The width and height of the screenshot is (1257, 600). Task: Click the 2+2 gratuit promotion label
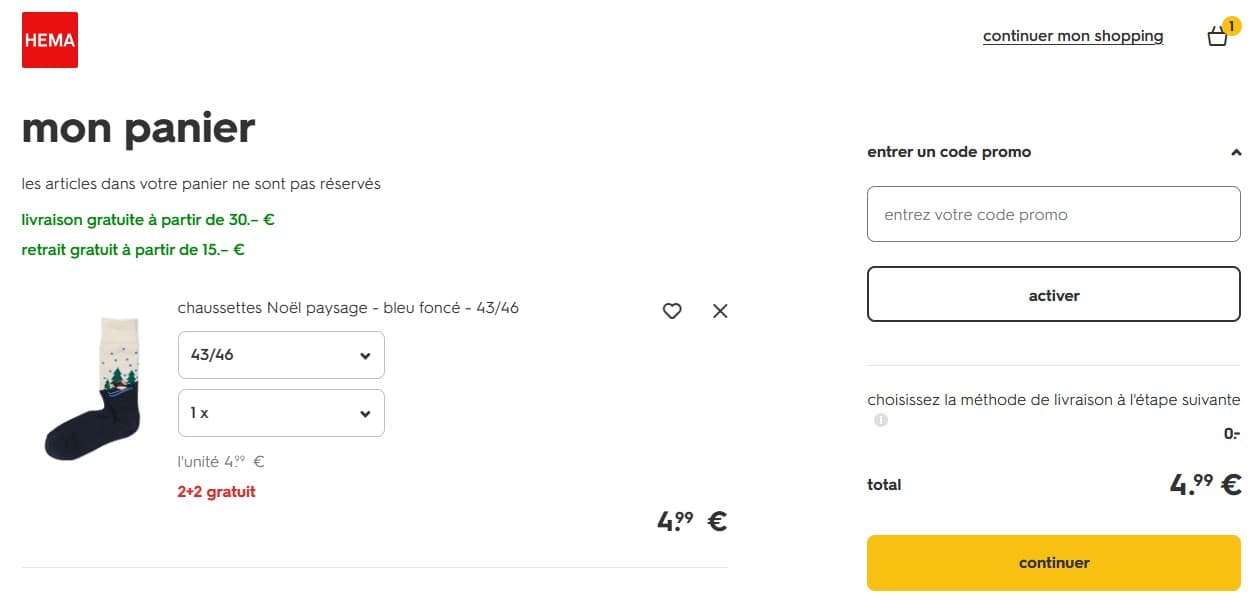pyautogui.click(x=214, y=491)
